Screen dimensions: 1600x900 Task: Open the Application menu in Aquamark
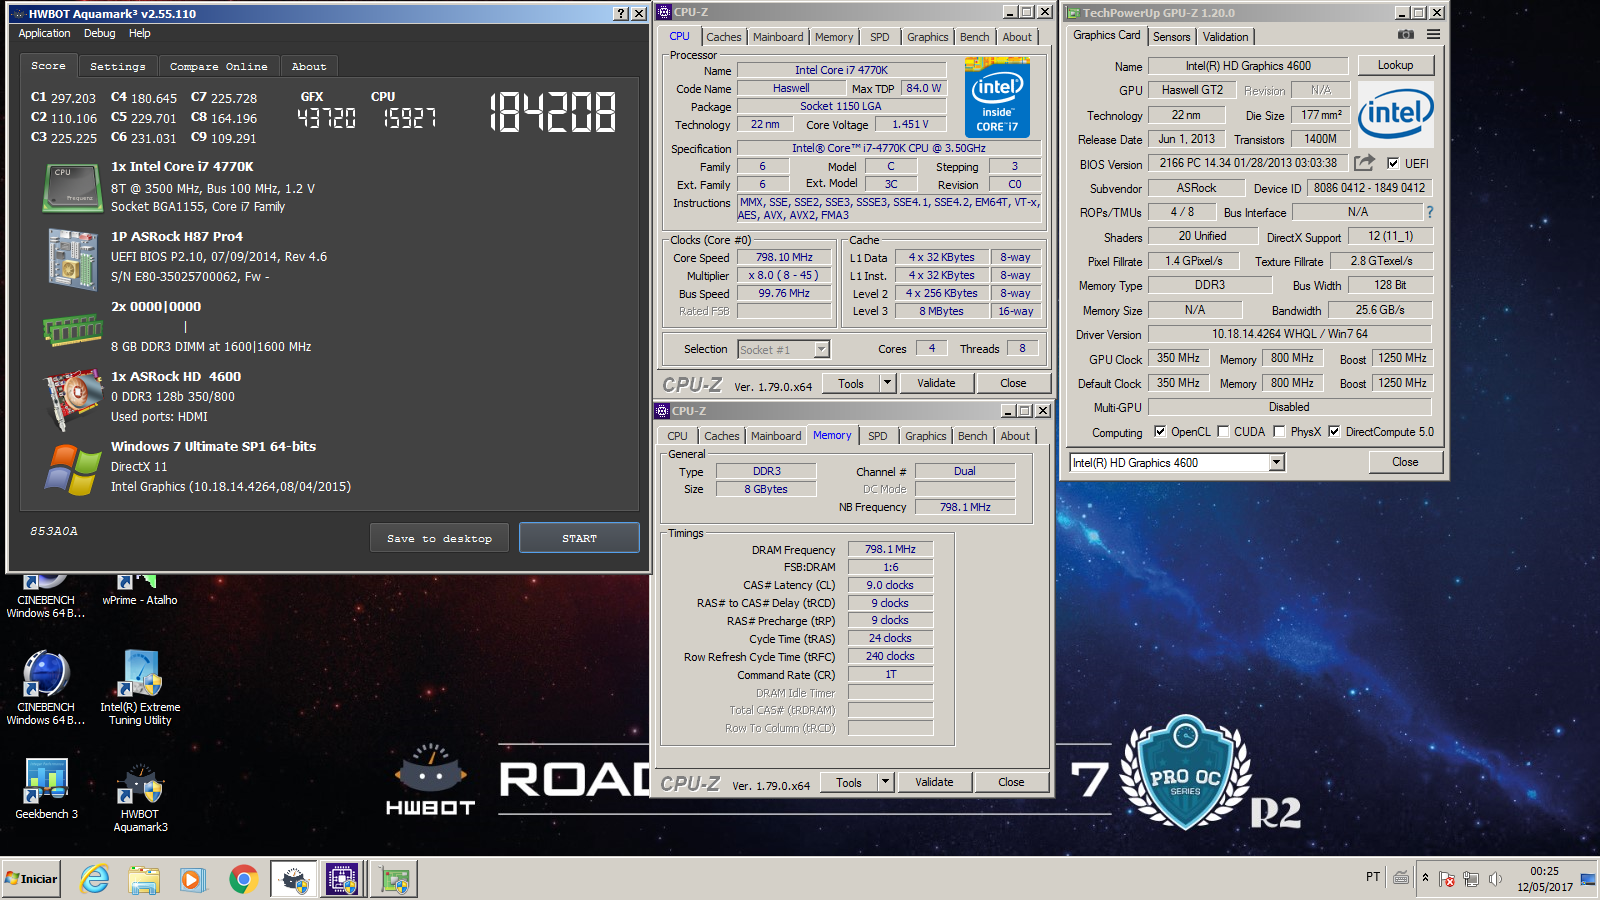pyautogui.click(x=44, y=33)
